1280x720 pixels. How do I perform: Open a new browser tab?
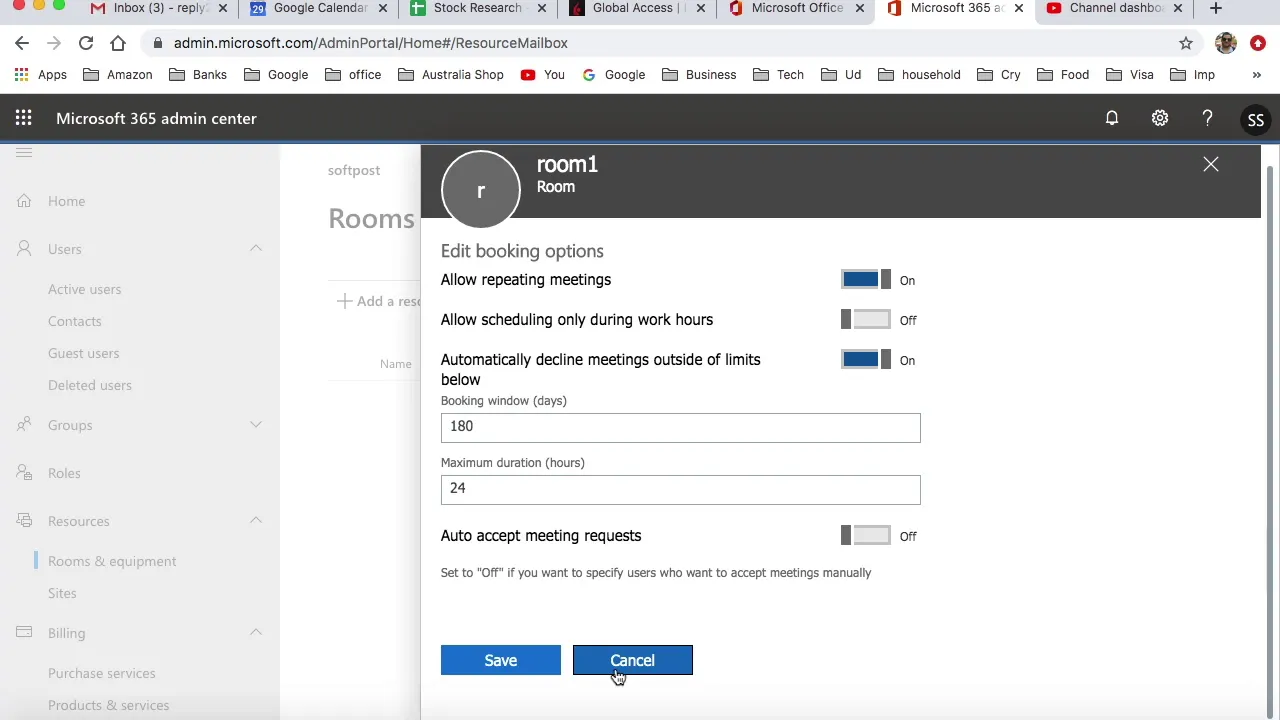pos(1215,9)
